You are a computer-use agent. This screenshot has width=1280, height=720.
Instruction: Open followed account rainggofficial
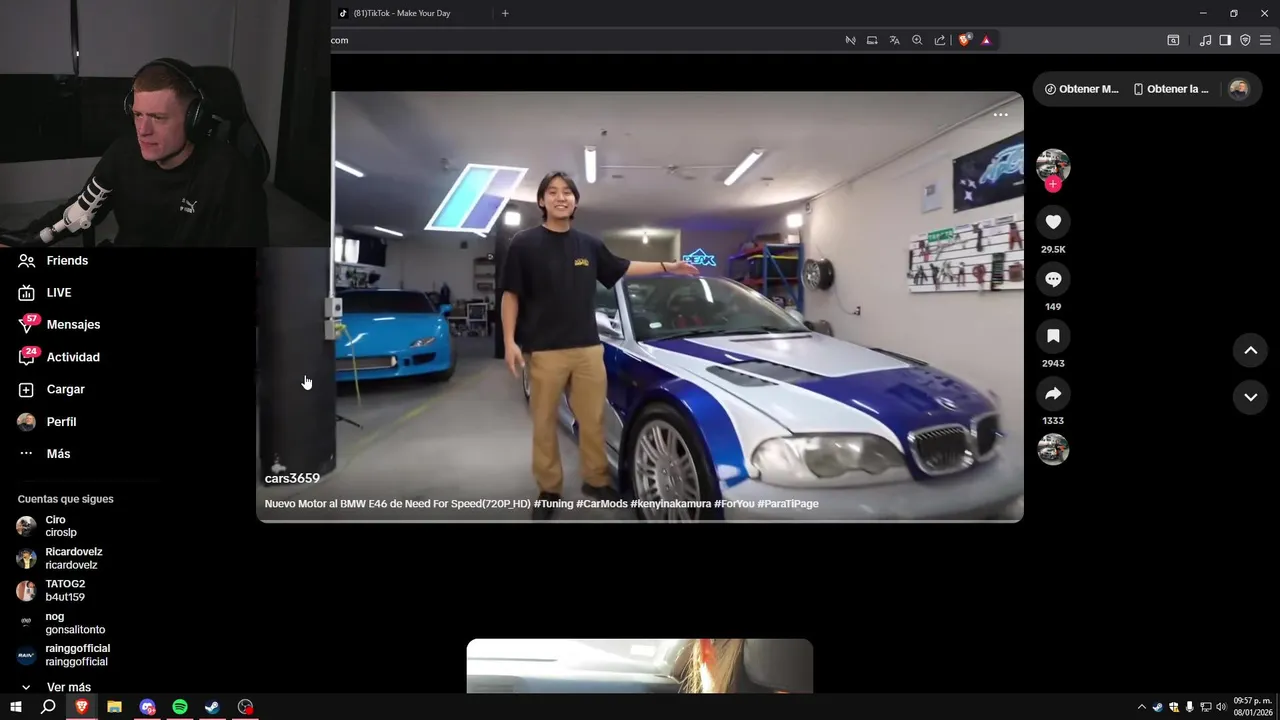(64, 655)
